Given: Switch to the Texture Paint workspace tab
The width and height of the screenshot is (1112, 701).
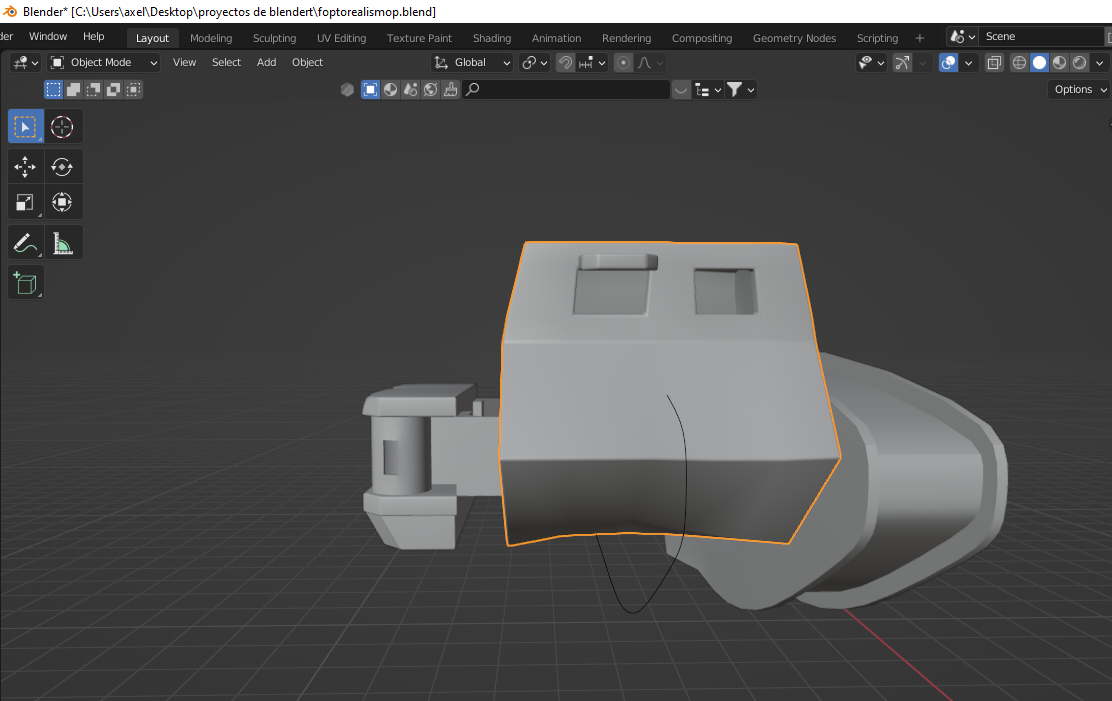Looking at the screenshot, I should 419,38.
